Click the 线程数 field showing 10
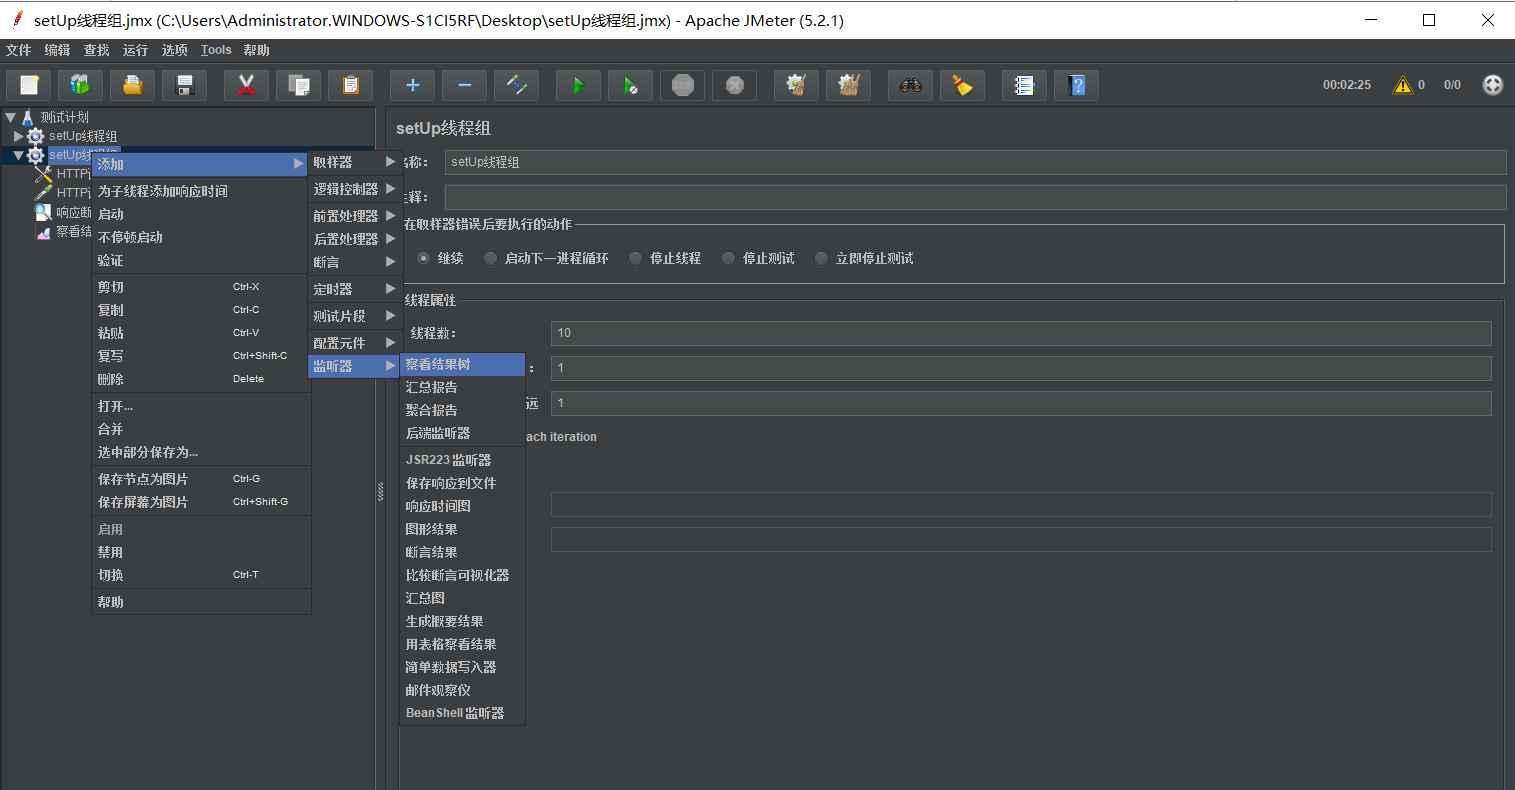Image resolution: width=1515 pixels, height=790 pixels. 1021,333
